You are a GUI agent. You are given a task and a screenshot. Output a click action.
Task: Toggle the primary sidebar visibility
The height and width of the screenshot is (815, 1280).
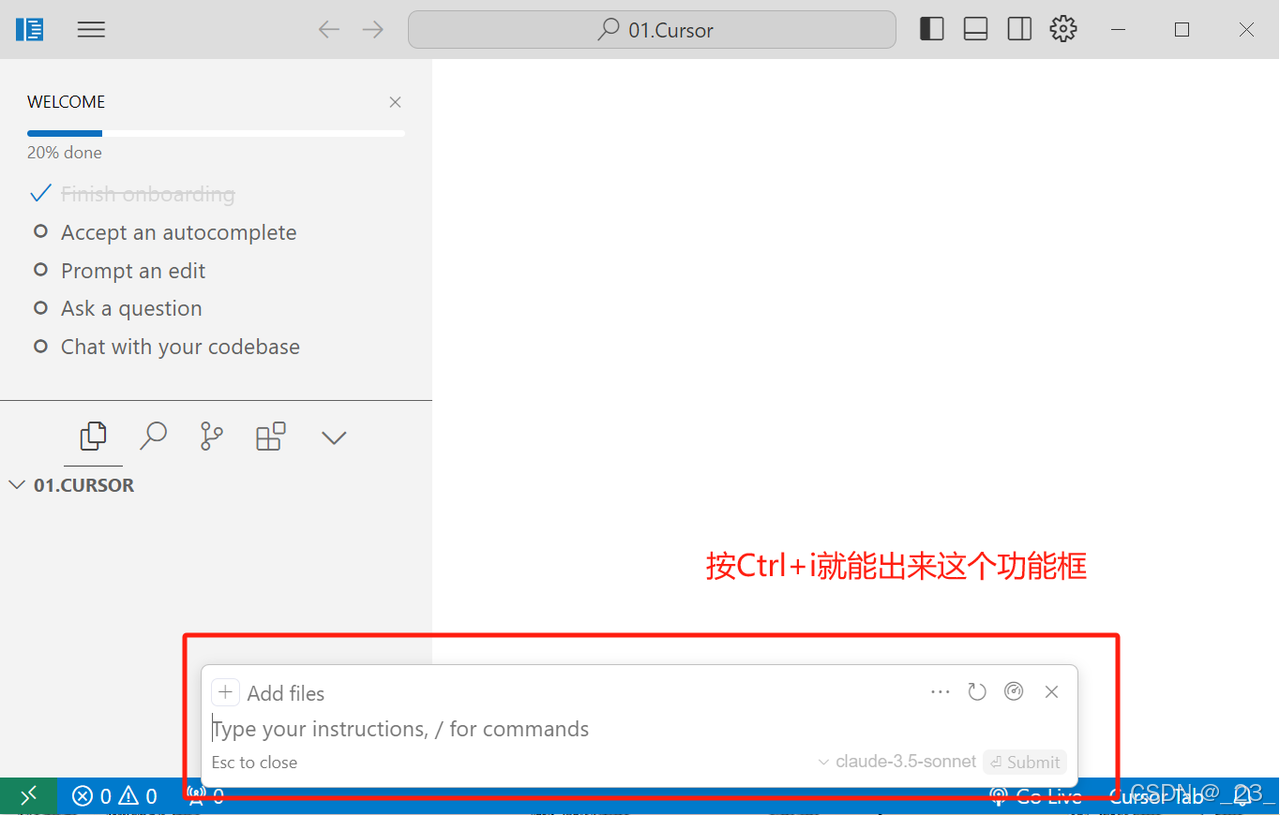pos(931,28)
